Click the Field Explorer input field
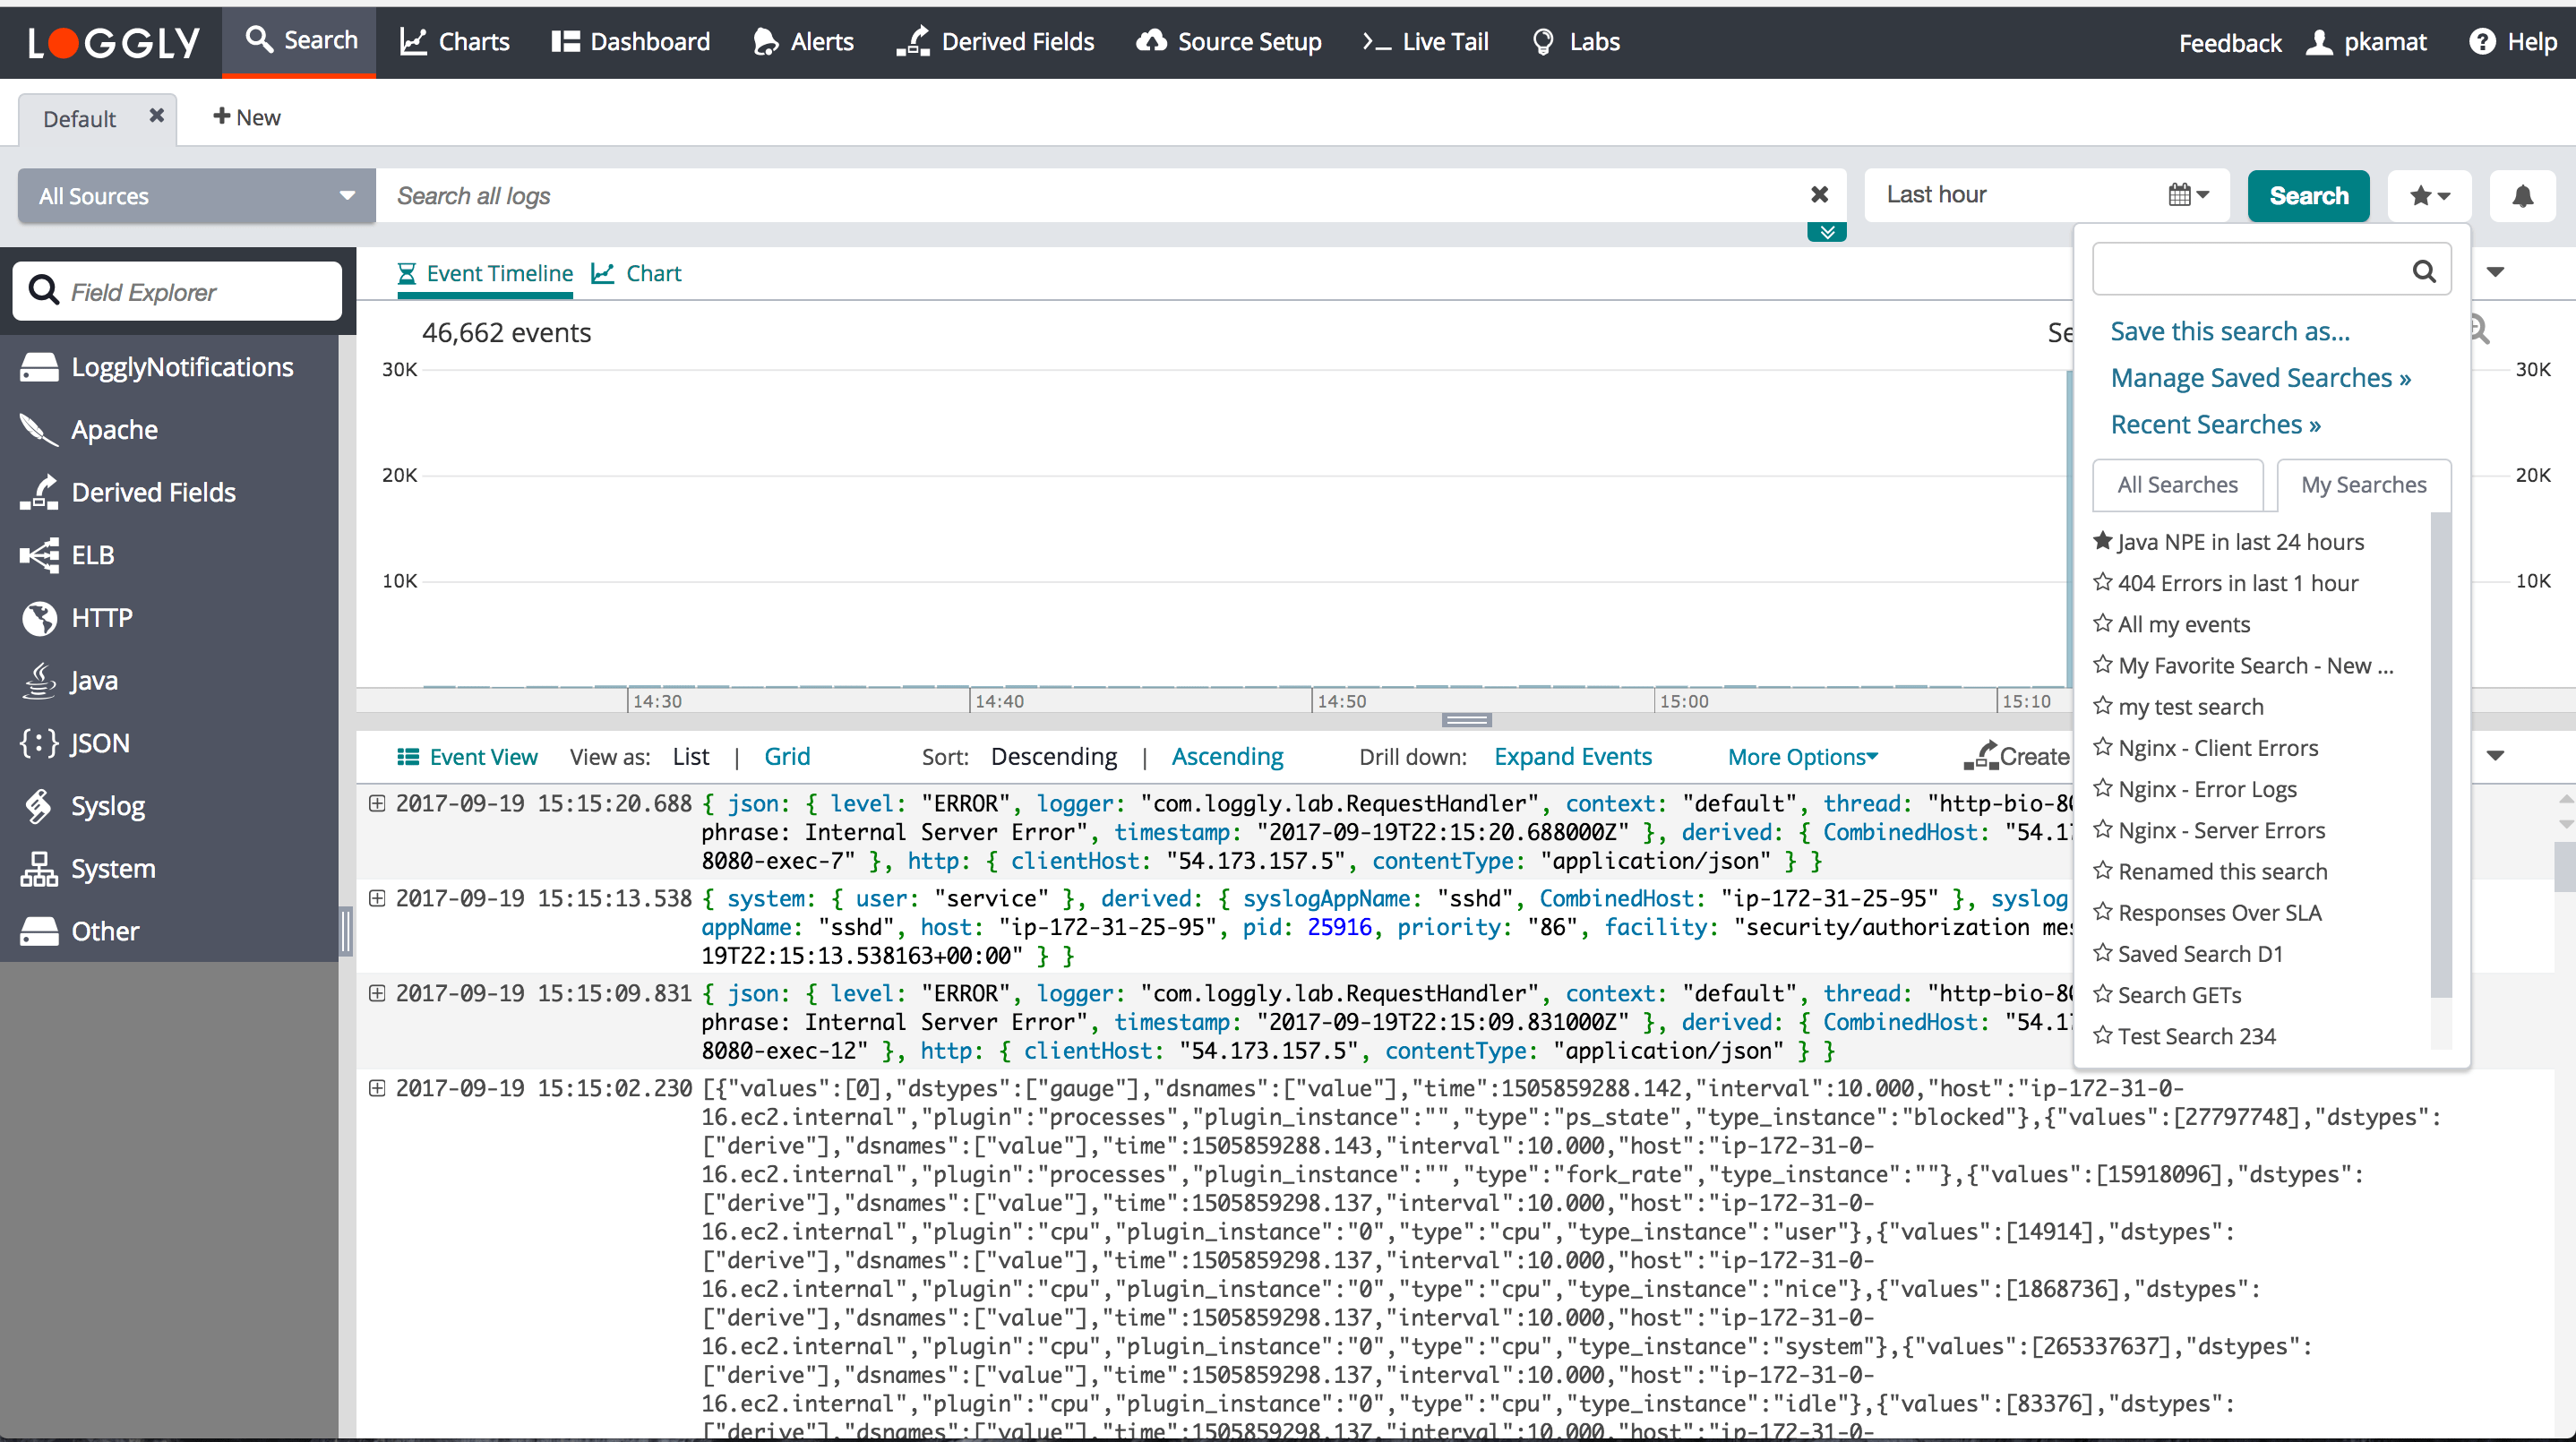This screenshot has width=2576, height=1442. (178, 292)
